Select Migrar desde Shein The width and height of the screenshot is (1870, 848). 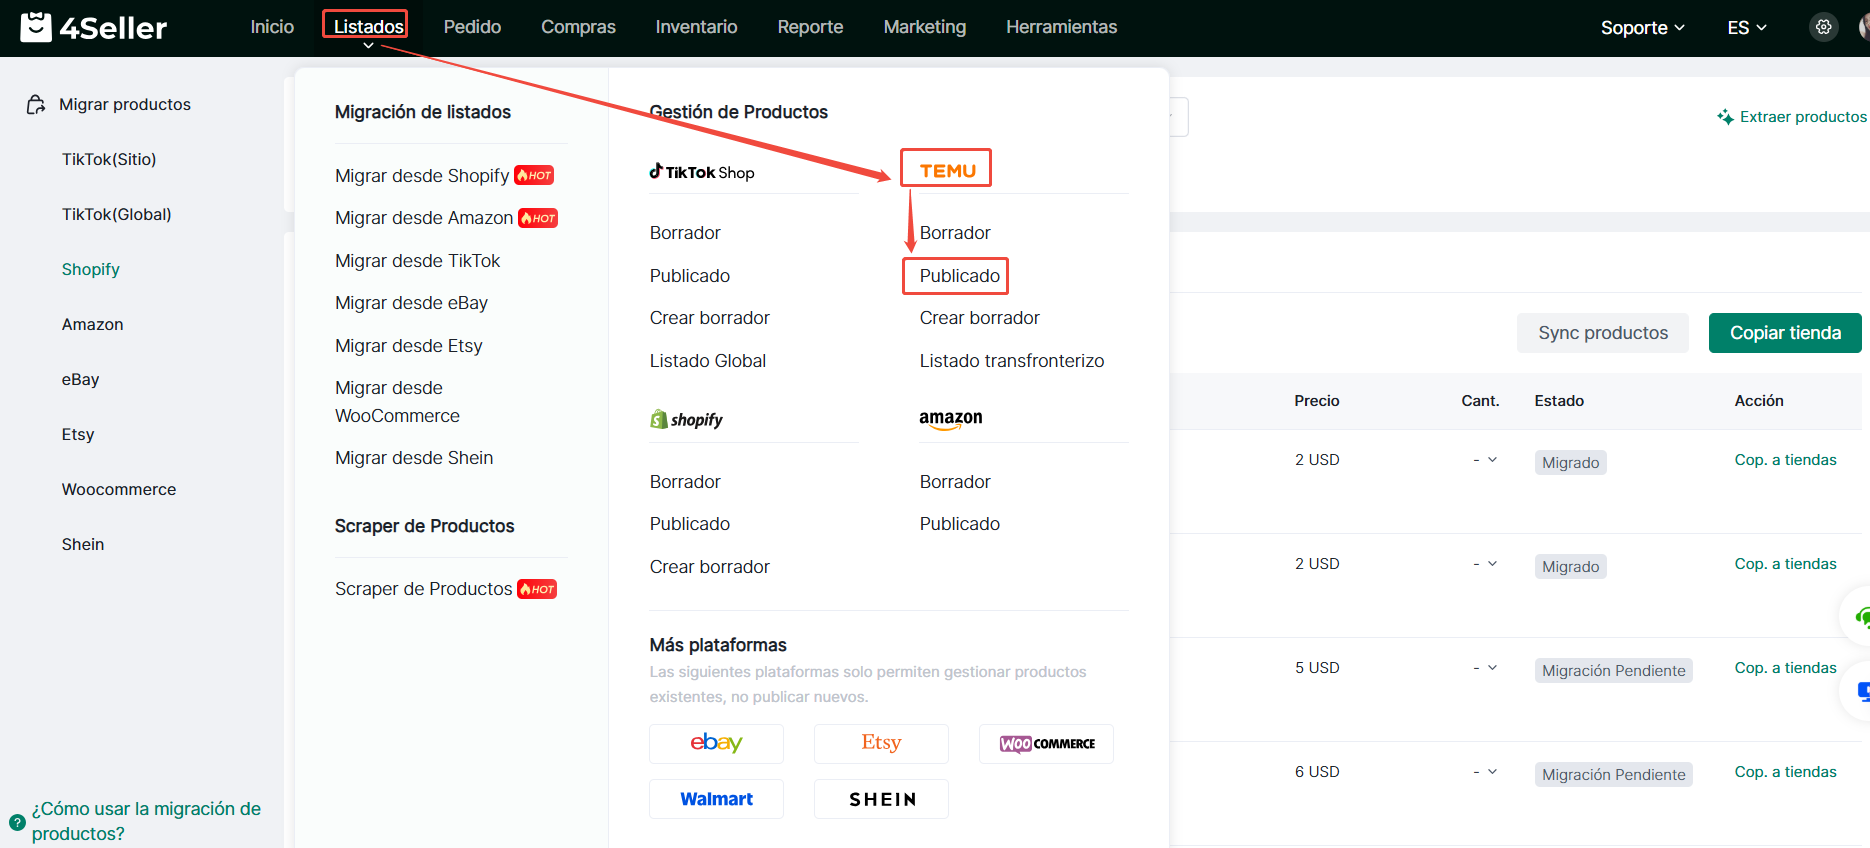(x=414, y=458)
